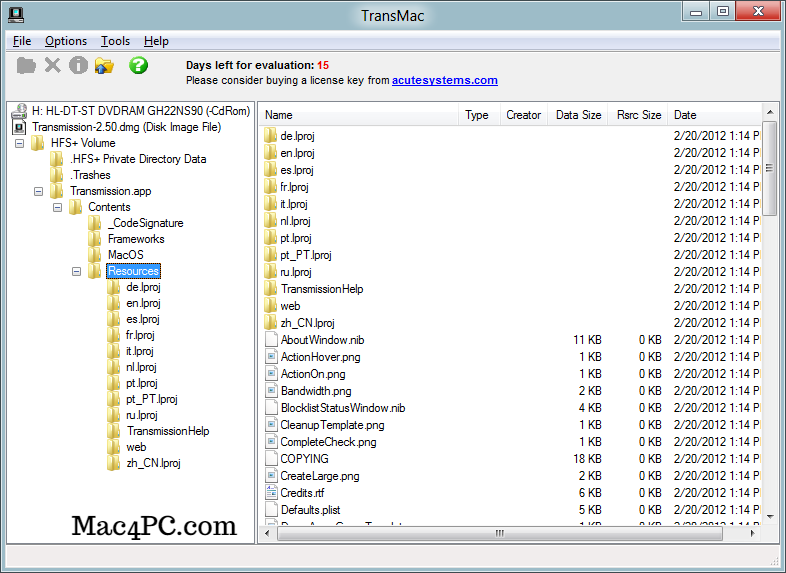This screenshot has height=573, width=786.
Task: Click the _CodeSignature folder icon in tree
Action: 95,223
